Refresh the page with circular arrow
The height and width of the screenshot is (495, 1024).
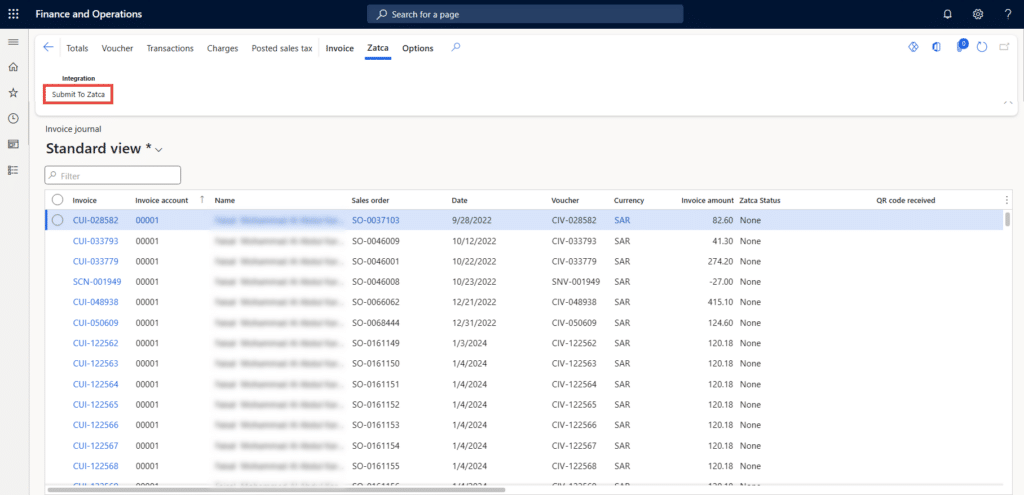pos(982,47)
